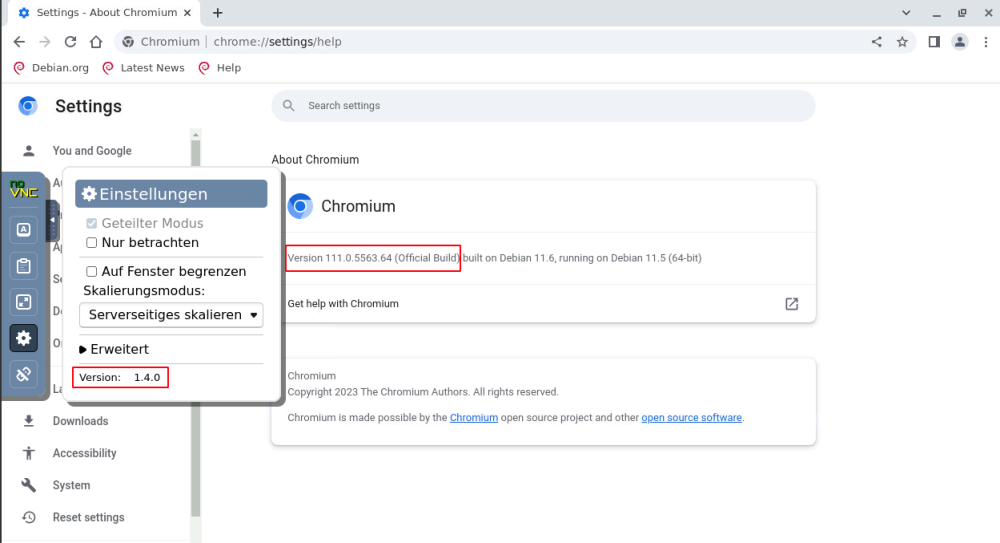
Task: Click the forward navigation arrow
Action: click(x=45, y=41)
